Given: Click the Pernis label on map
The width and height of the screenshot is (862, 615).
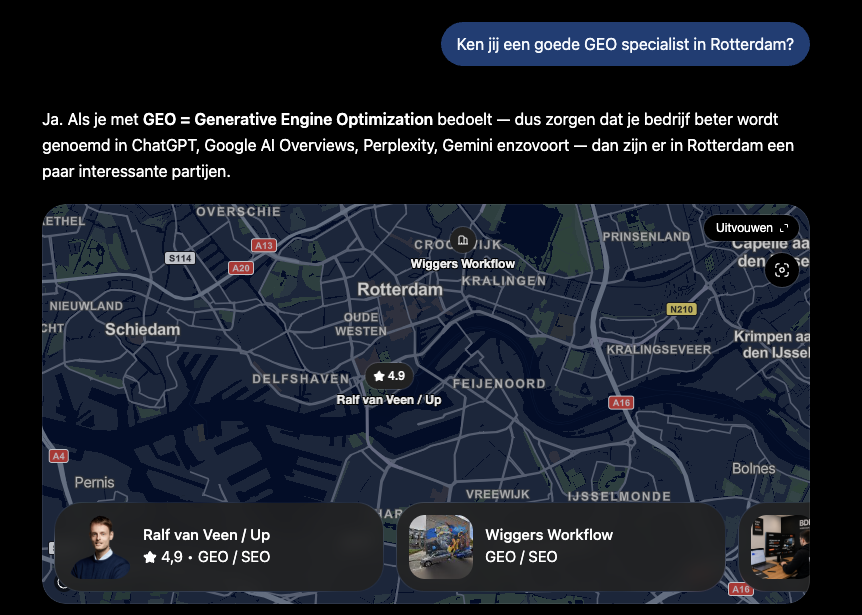Looking at the screenshot, I should pos(95,483).
